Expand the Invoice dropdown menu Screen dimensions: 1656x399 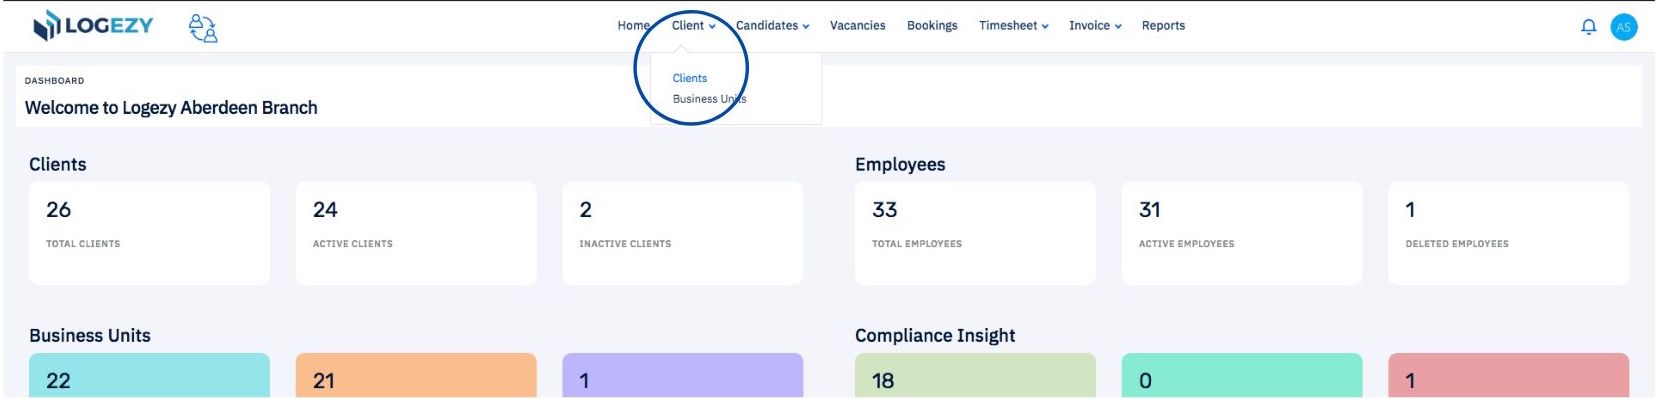tap(1095, 26)
